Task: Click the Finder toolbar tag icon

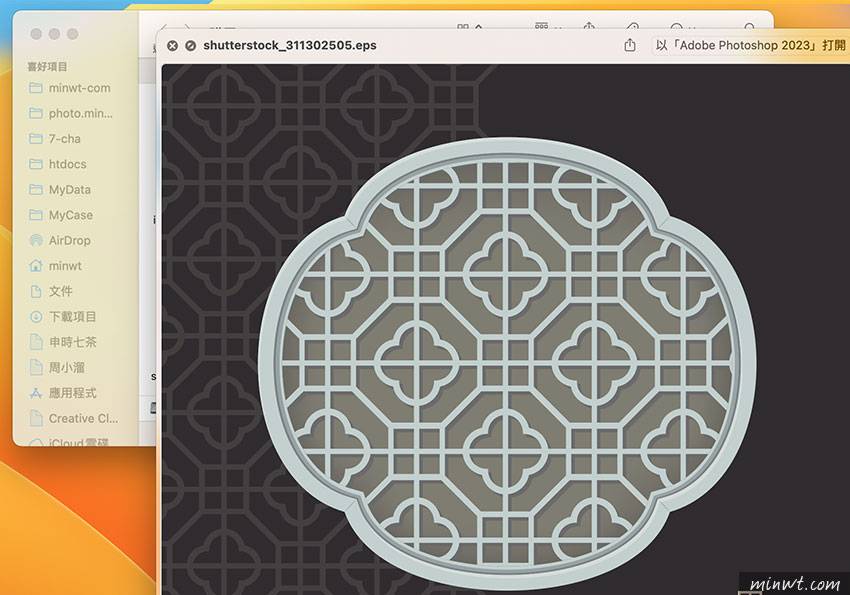Action: (632, 28)
